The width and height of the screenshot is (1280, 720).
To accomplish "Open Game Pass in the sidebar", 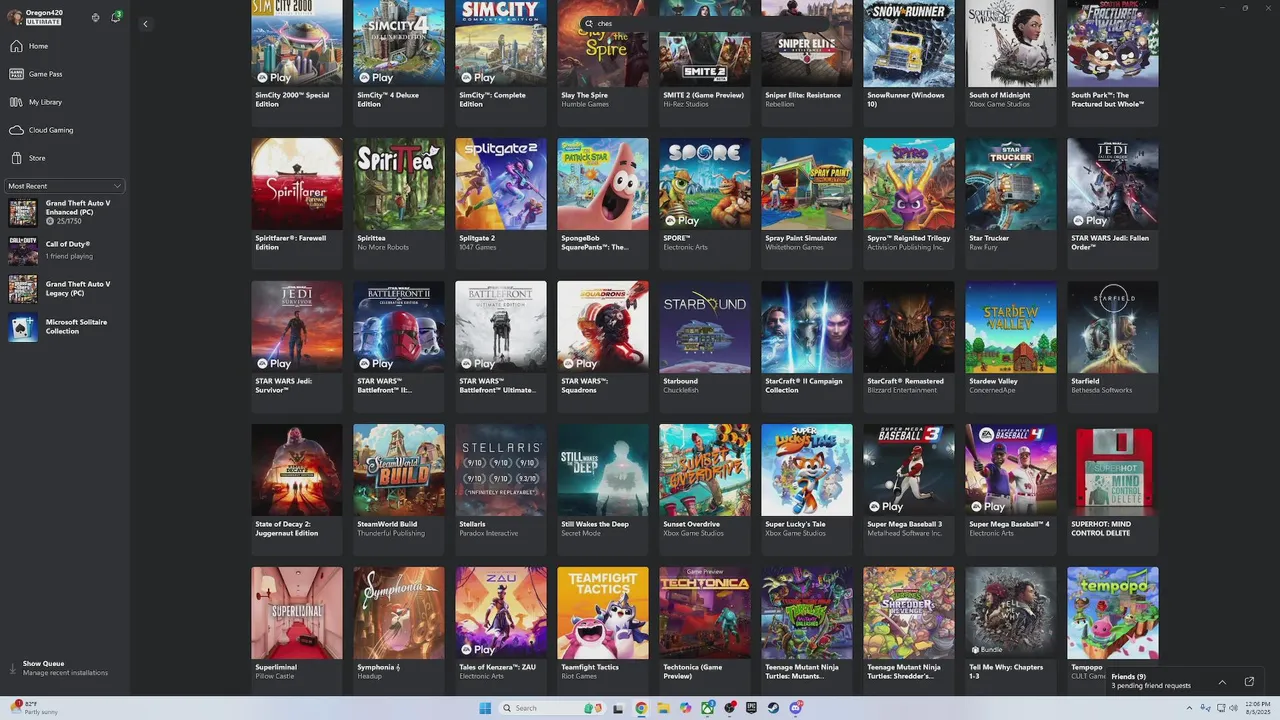I will (65, 74).
